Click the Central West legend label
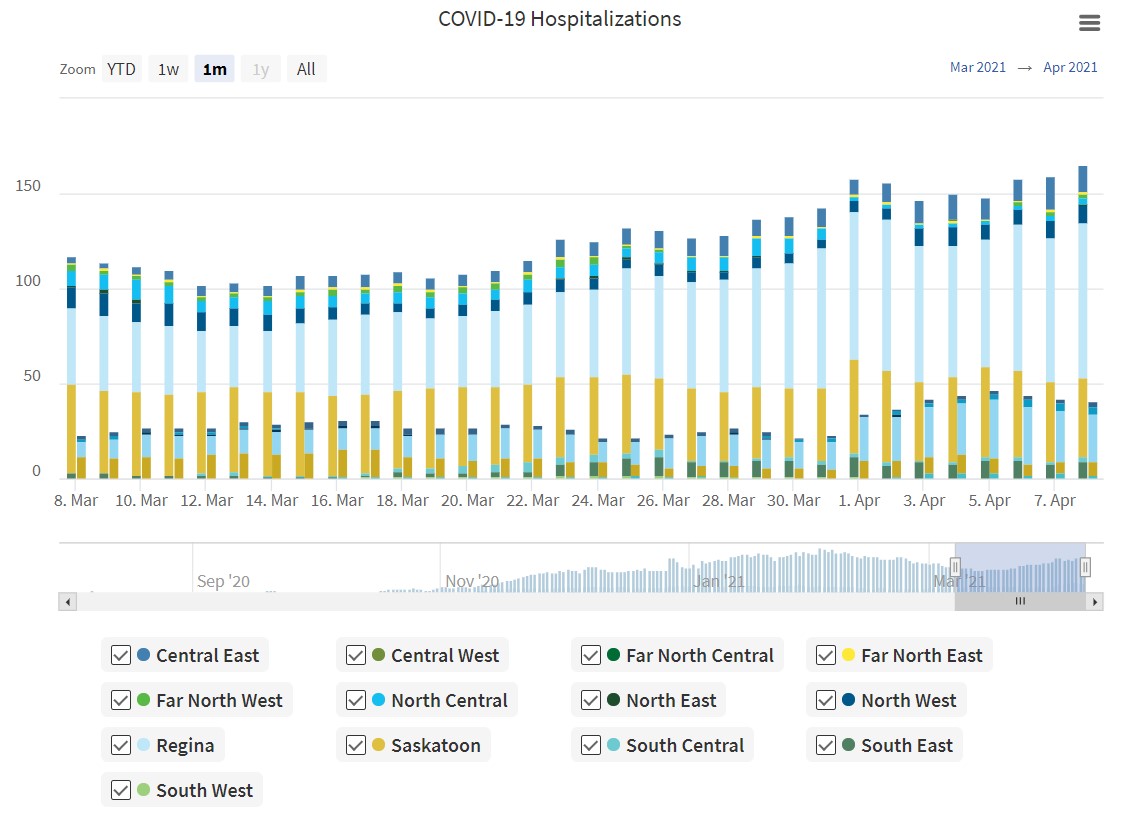The width and height of the screenshot is (1128, 816). (x=445, y=656)
